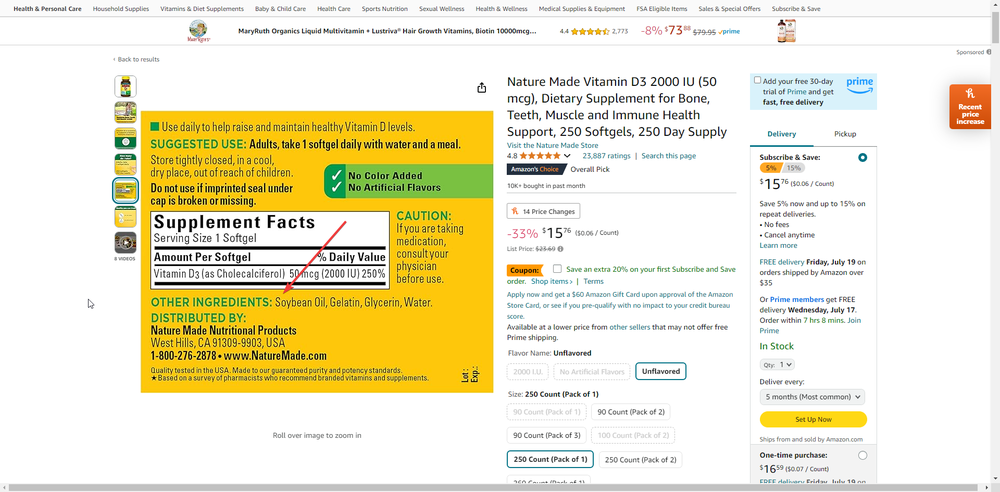Select the sixth product thumbnail

point(125,216)
